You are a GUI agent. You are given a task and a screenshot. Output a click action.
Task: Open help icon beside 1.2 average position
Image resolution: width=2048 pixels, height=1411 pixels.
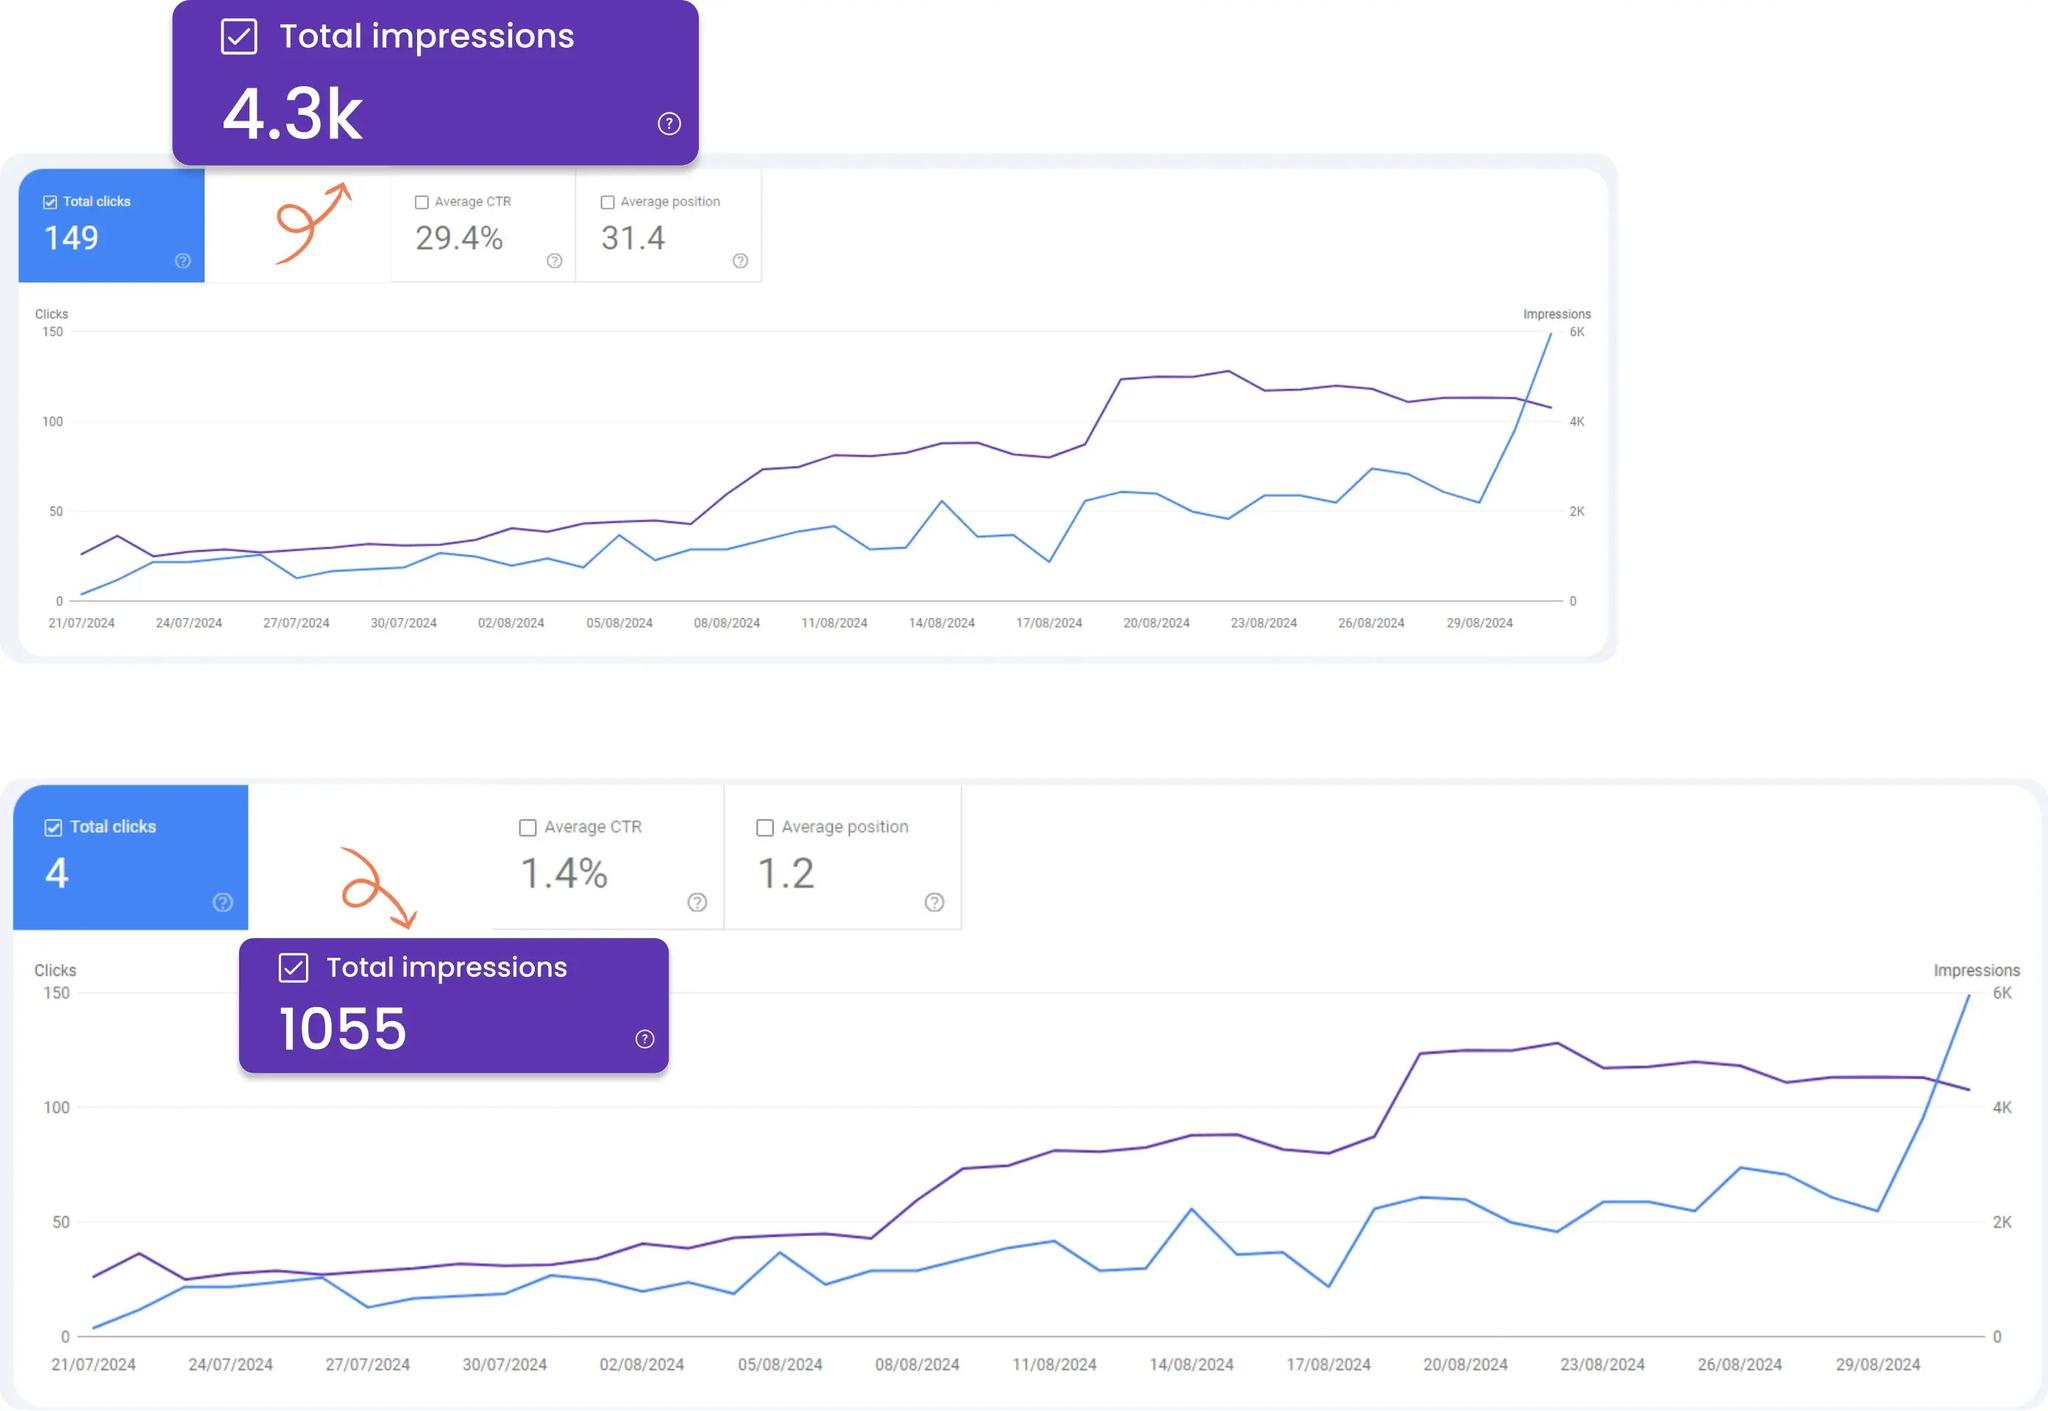(x=934, y=902)
